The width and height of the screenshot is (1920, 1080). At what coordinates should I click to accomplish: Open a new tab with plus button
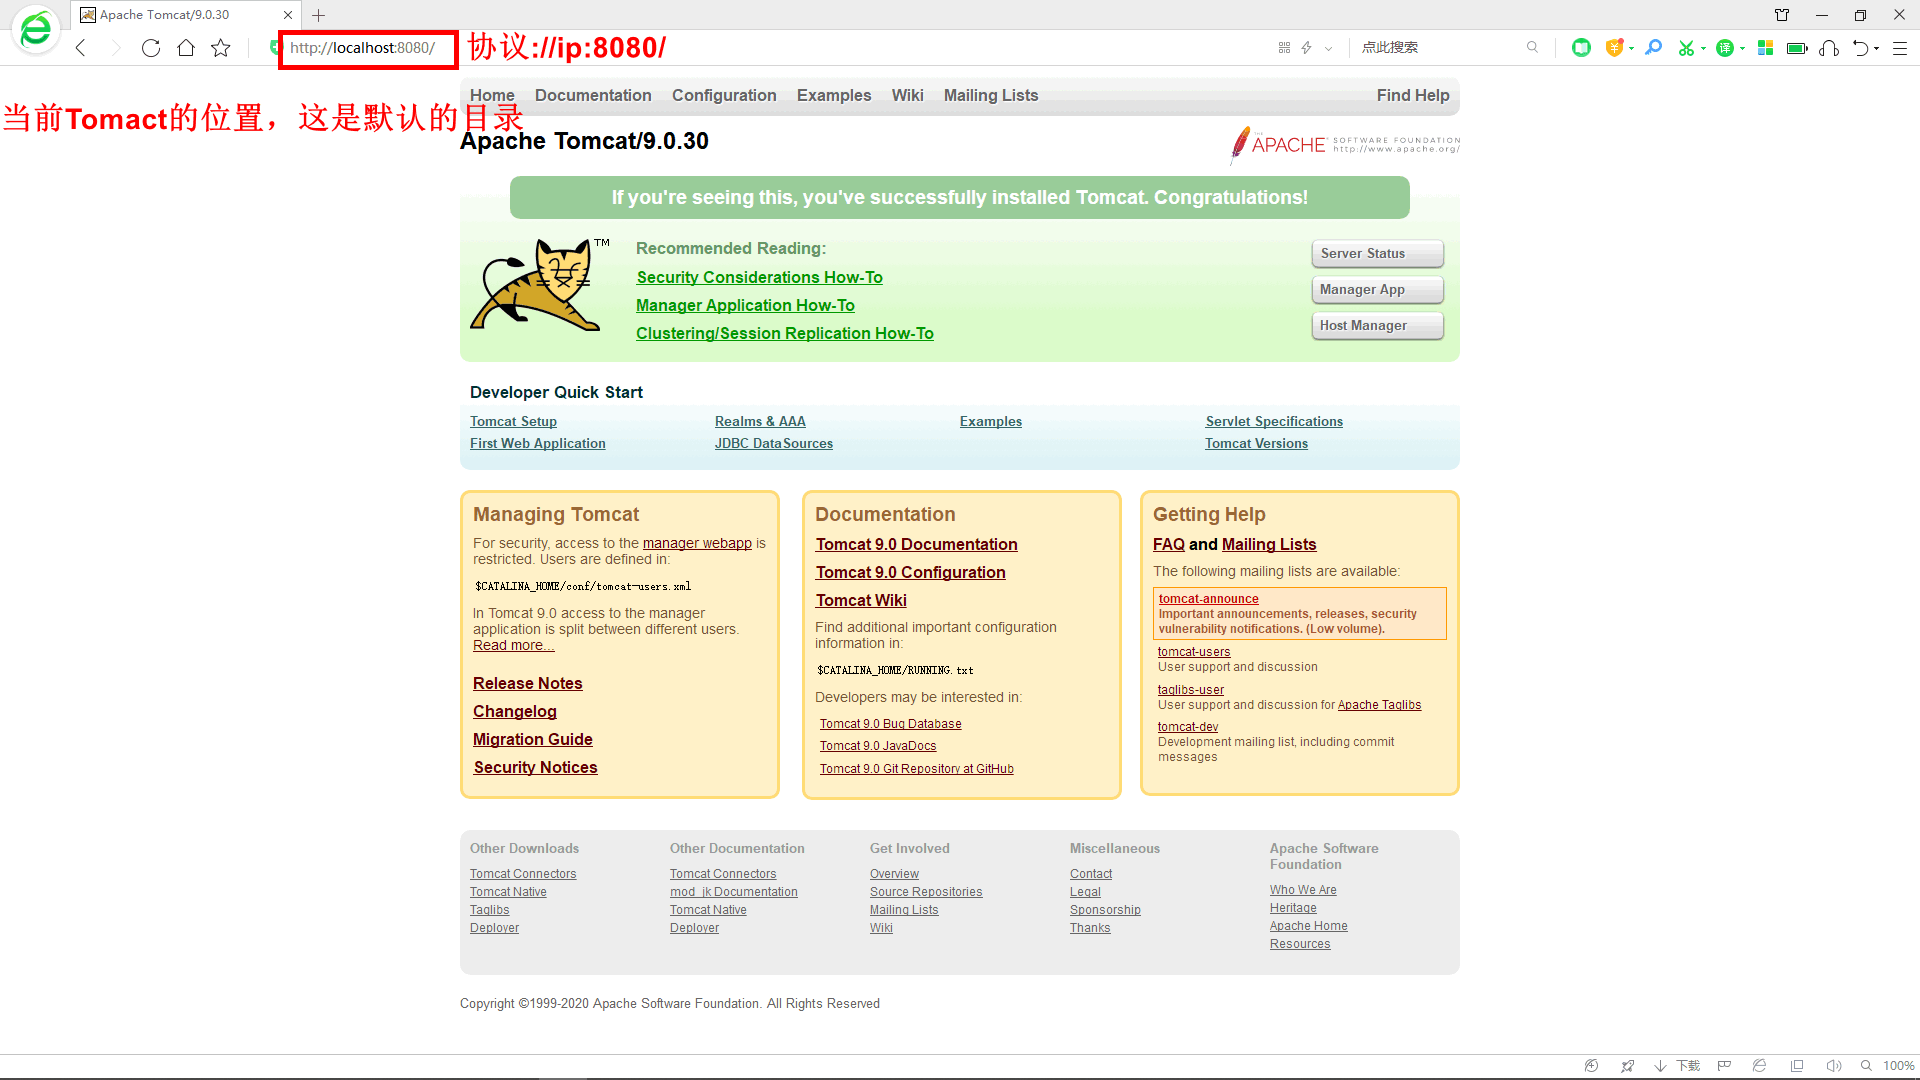coord(318,15)
